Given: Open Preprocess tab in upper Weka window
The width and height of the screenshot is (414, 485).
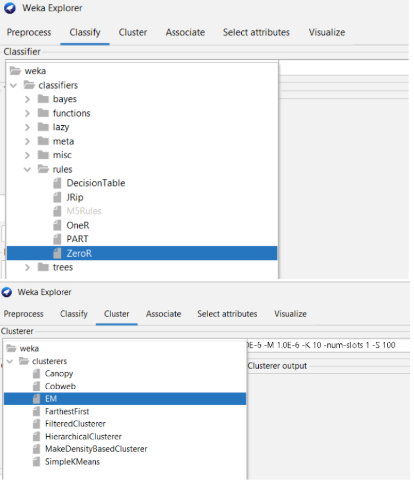Looking at the screenshot, I should point(29,32).
